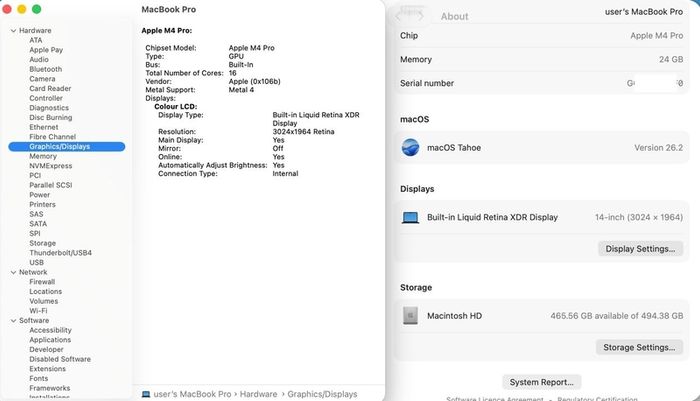Viewport: 700px width, 401px height.
Task: Select Firewall under Network
Action: click(x=42, y=282)
